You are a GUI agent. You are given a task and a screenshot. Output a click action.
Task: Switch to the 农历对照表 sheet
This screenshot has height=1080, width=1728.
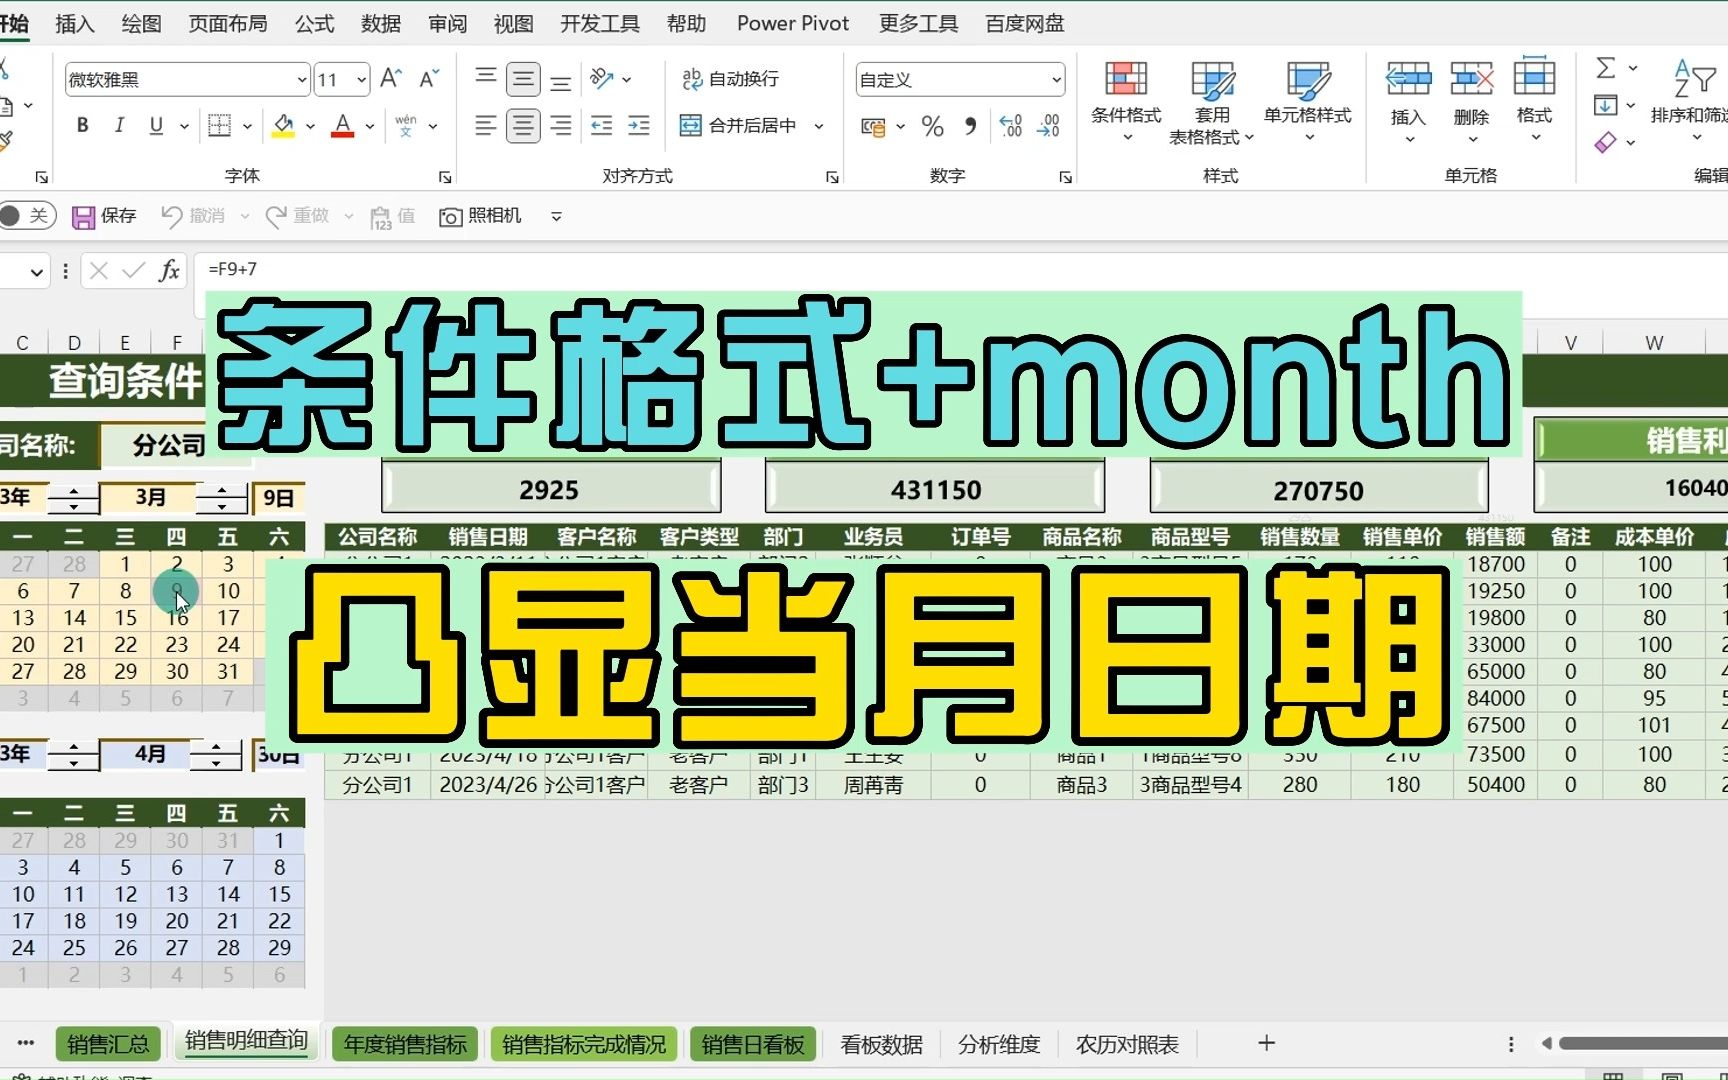tap(1127, 1044)
